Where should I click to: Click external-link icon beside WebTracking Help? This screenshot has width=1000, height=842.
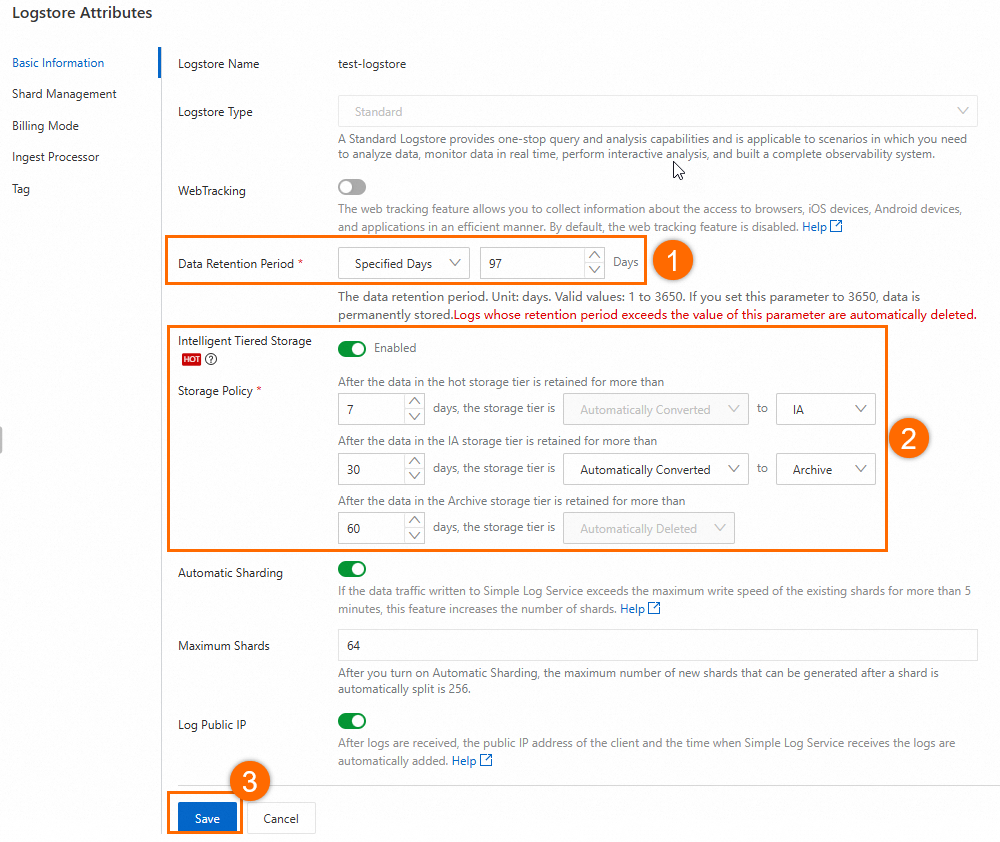click(x=836, y=226)
